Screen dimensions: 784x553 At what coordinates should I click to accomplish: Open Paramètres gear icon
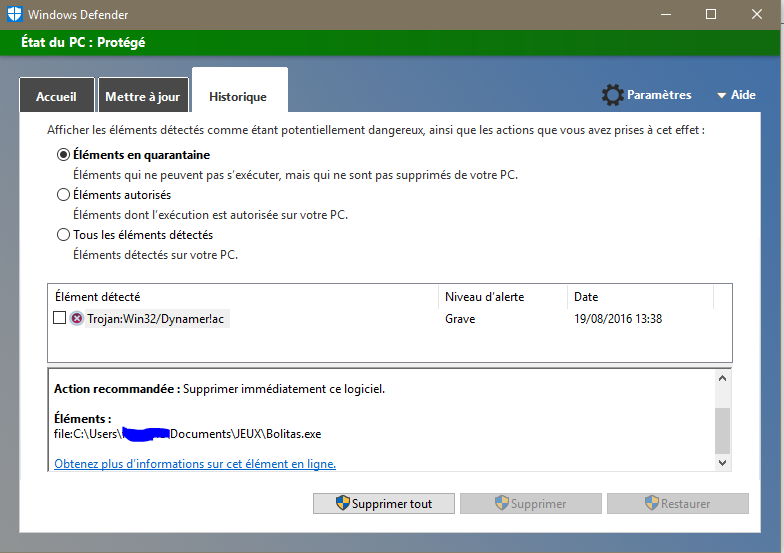tap(612, 95)
